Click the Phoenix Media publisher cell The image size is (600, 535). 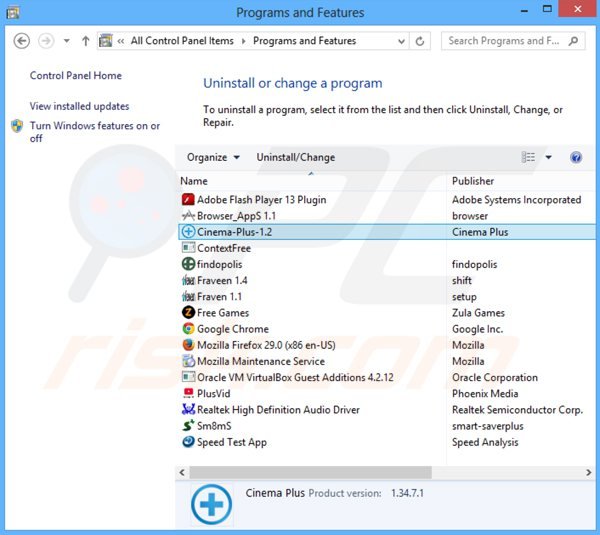[x=485, y=393]
